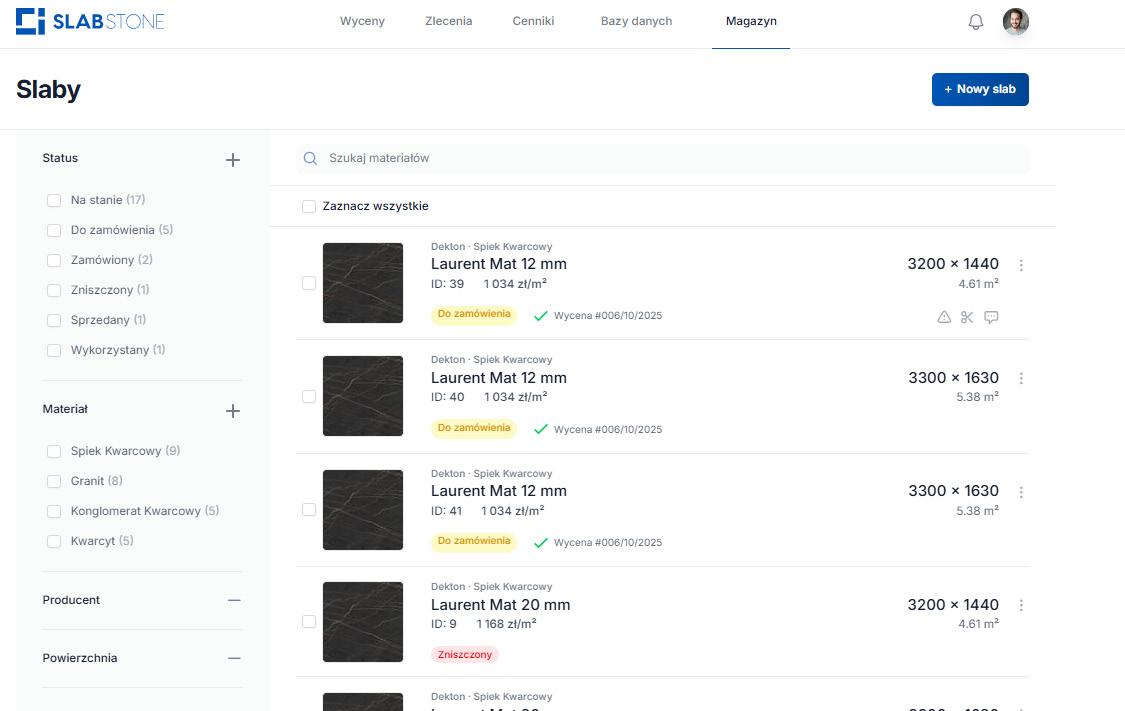
Task: Open the 'Bazy danych' tab
Action: click(x=636, y=21)
